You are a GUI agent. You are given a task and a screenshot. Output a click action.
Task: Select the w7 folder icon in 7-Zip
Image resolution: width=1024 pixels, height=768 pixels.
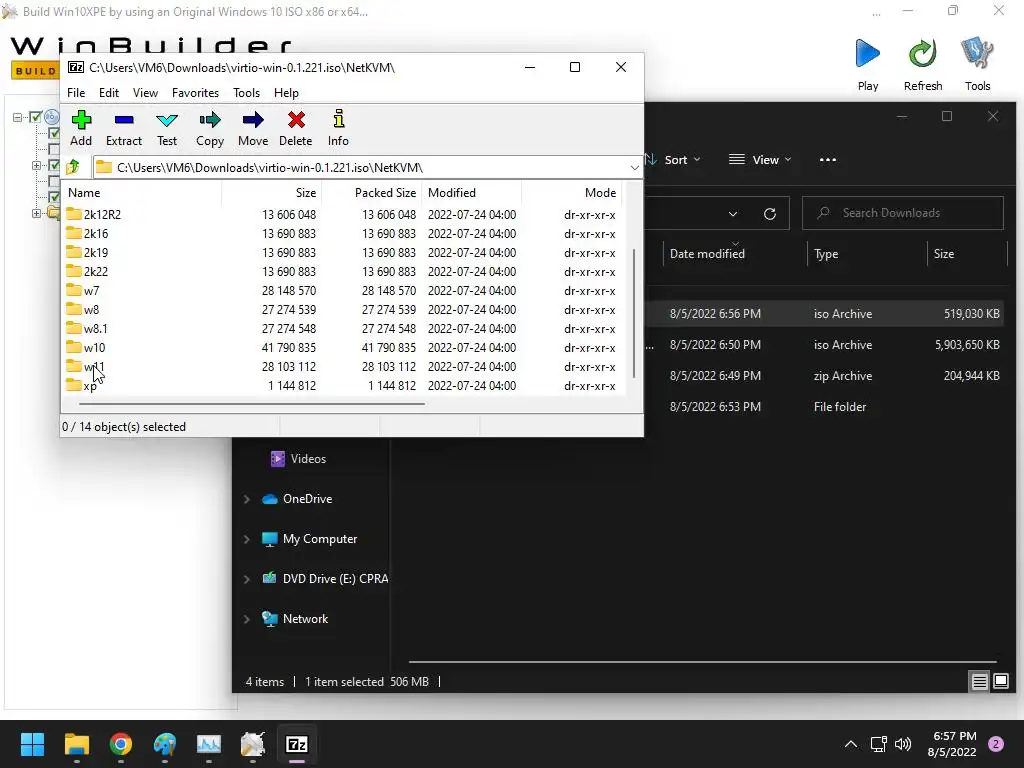coord(74,291)
